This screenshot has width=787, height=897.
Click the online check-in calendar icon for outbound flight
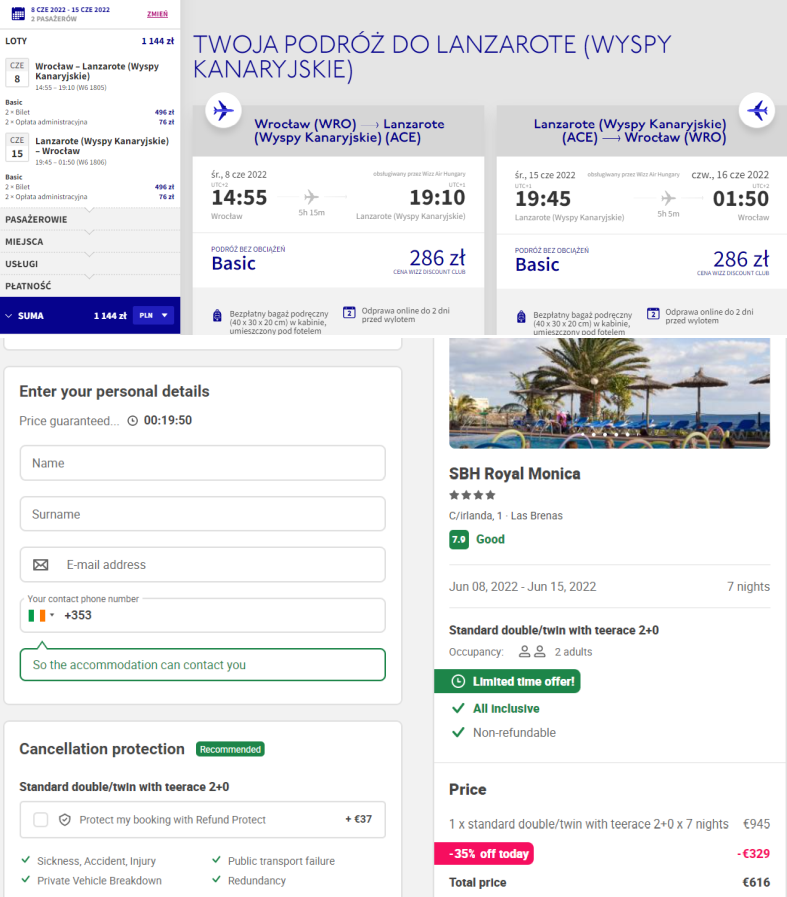(349, 312)
